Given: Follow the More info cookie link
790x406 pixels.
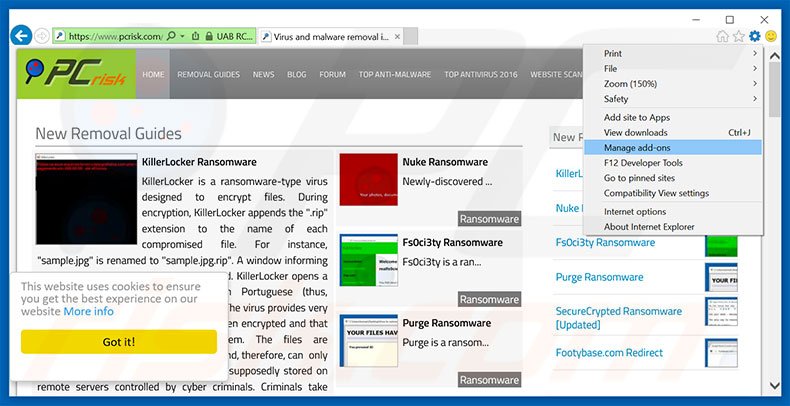Looking at the screenshot, I should (89, 311).
